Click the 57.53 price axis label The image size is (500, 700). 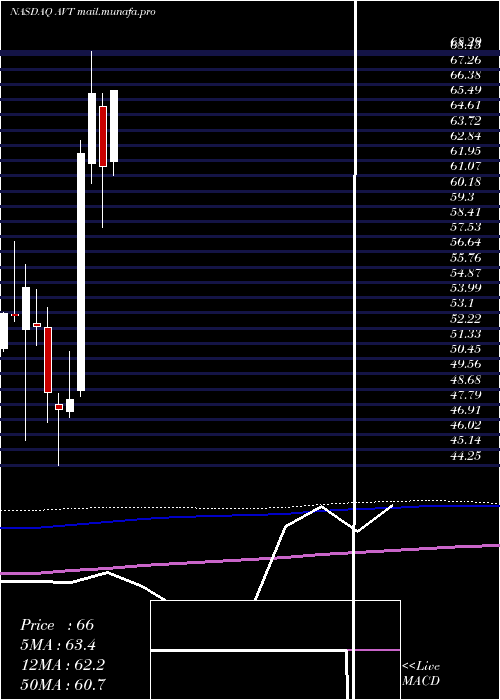(x=466, y=227)
